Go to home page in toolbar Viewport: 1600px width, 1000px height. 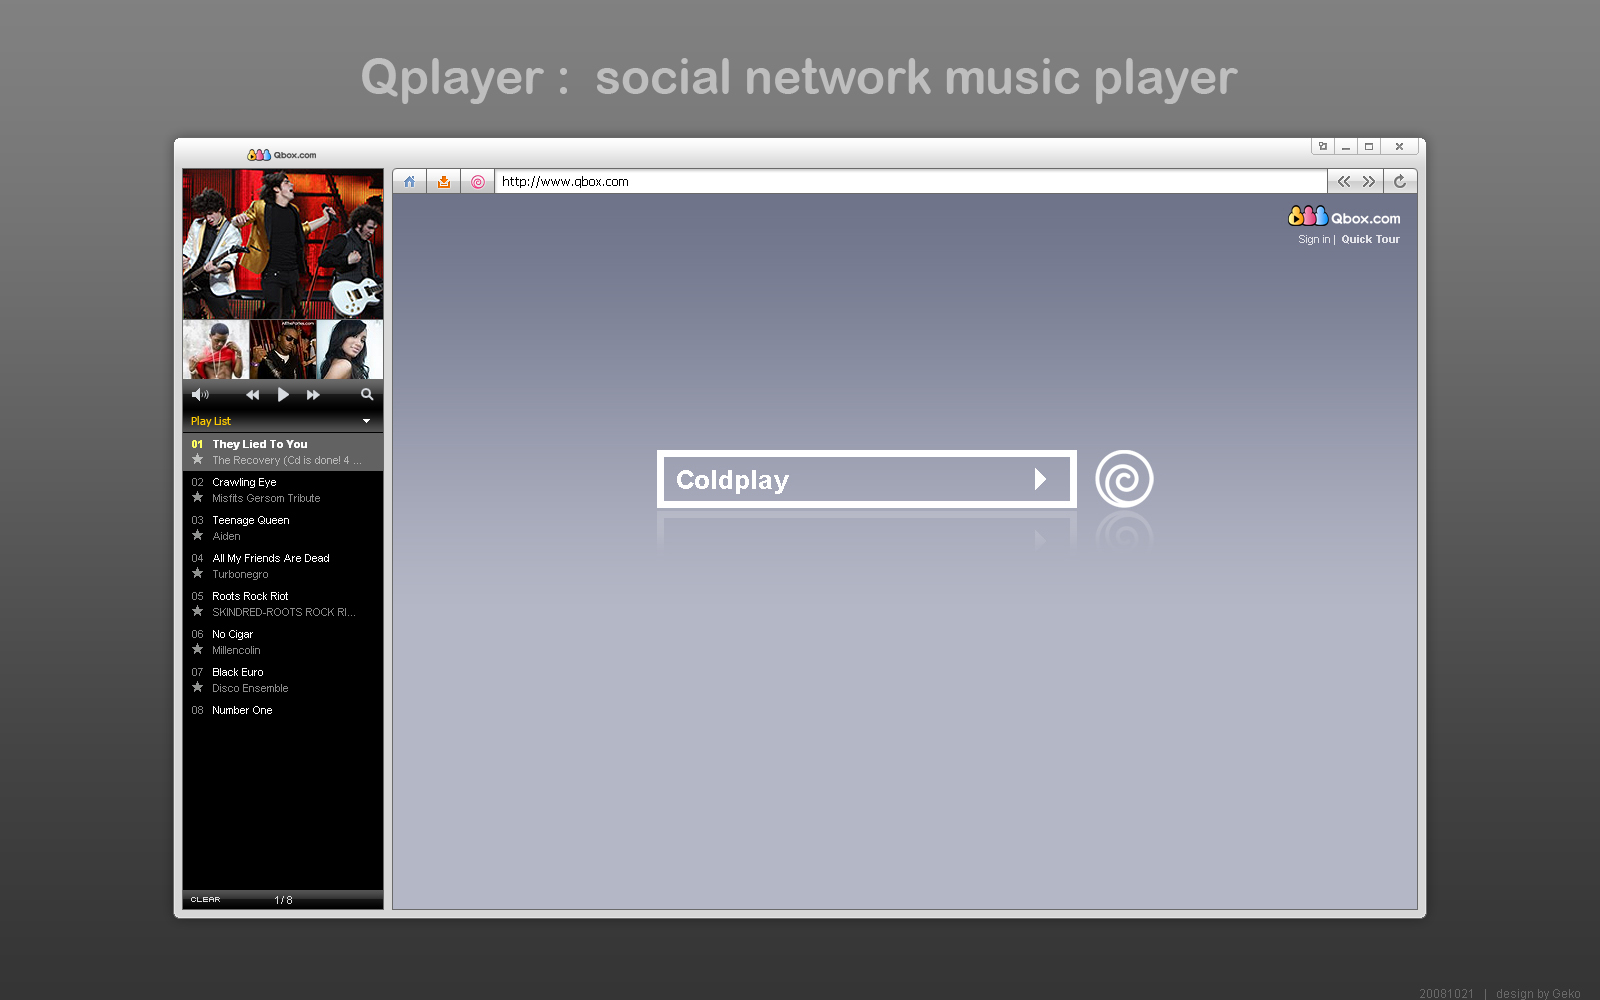point(409,182)
